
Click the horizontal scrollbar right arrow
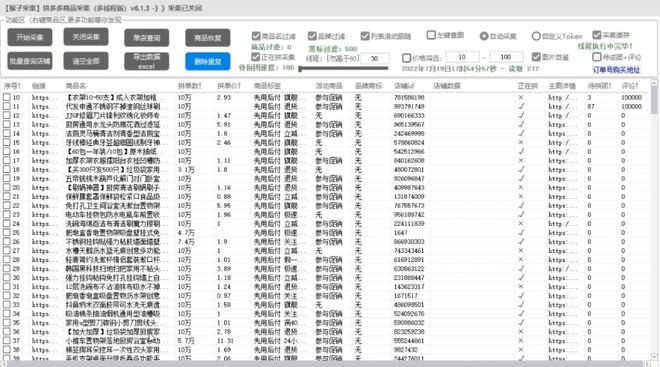point(648,363)
